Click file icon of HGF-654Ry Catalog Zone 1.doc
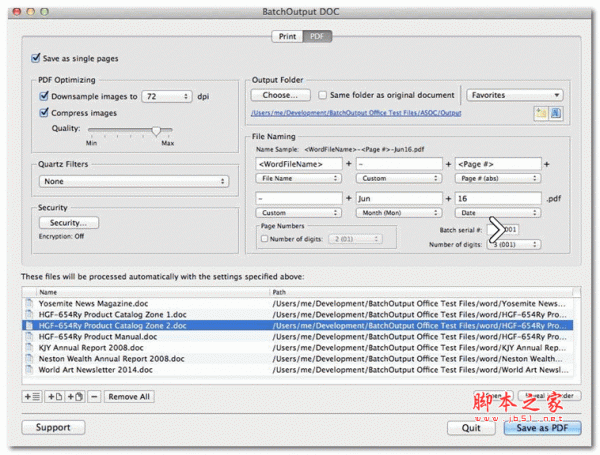Screen dimensions: 600x455 [x=29, y=315]
